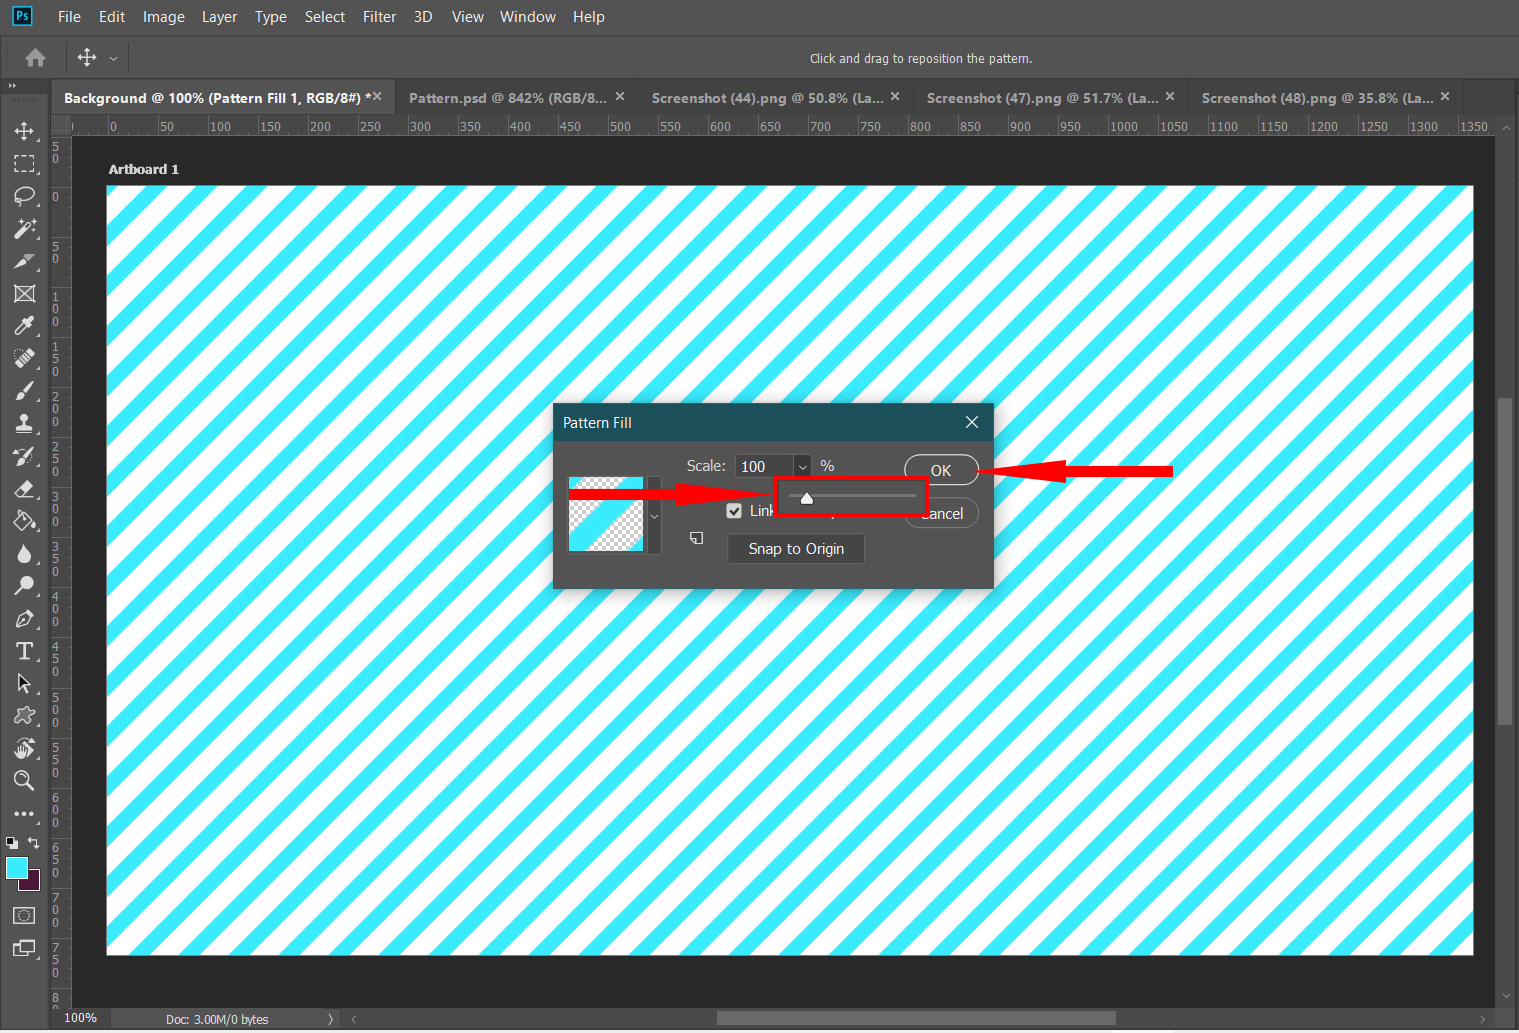1519x1033 pixels.
Task: Click the Scale slider handle
Action: click(x=807, y=498)
